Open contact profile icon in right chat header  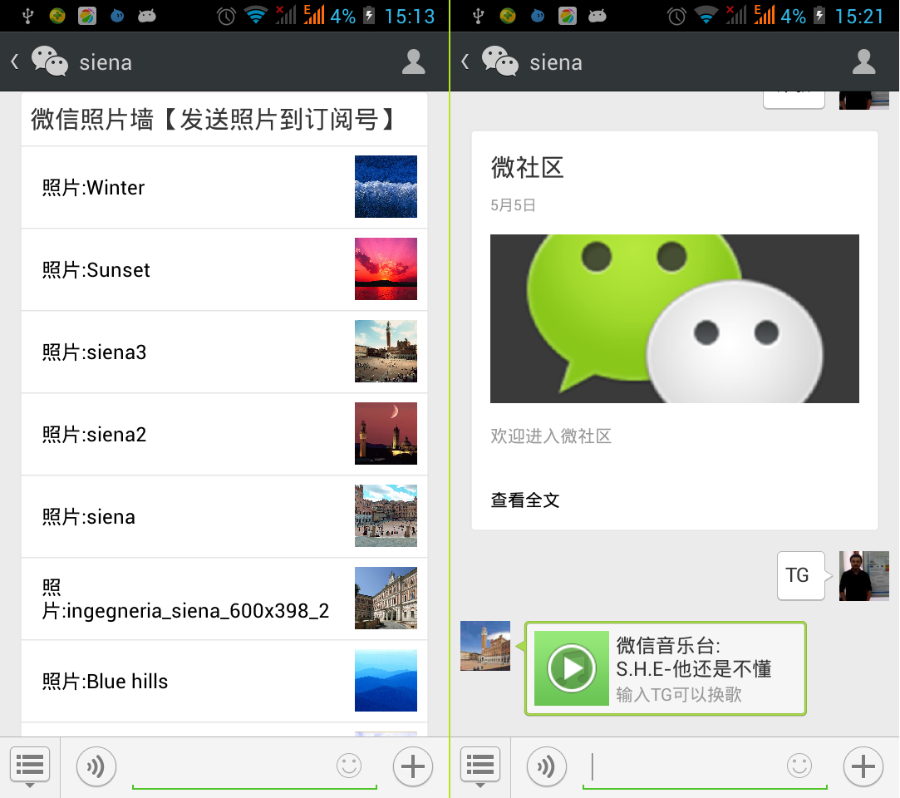pos(863,62)
